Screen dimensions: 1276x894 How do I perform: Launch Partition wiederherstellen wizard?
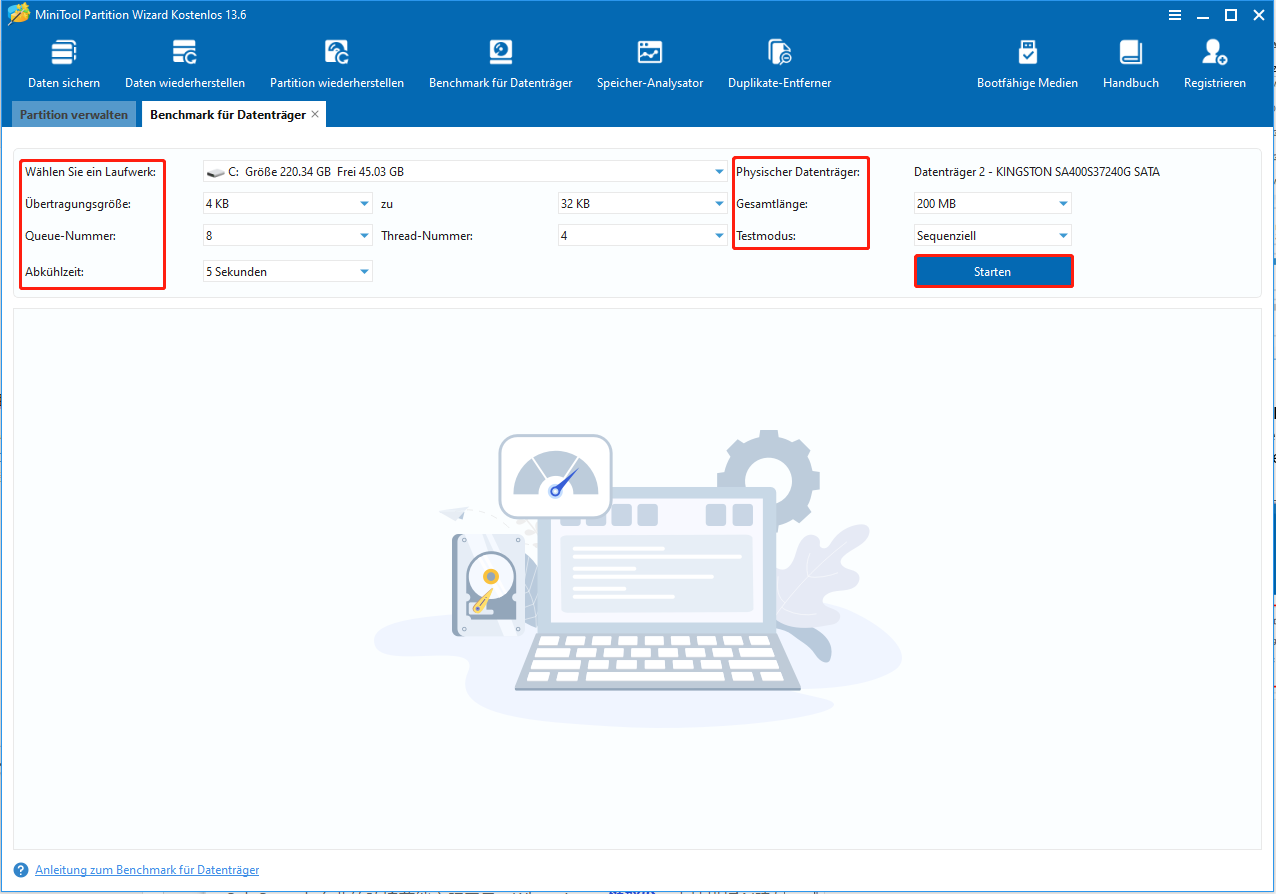[337, 64]
